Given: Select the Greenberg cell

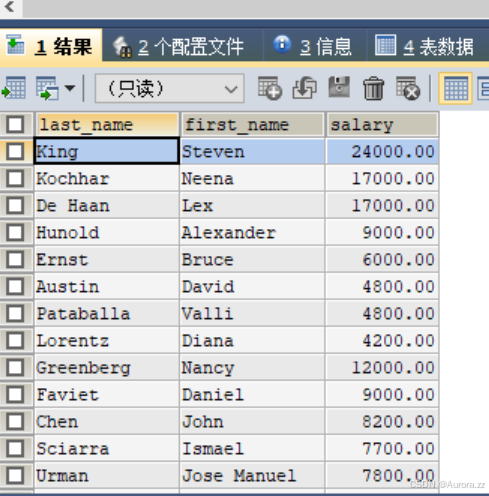Looking at the screenshot, I should 107,368.
